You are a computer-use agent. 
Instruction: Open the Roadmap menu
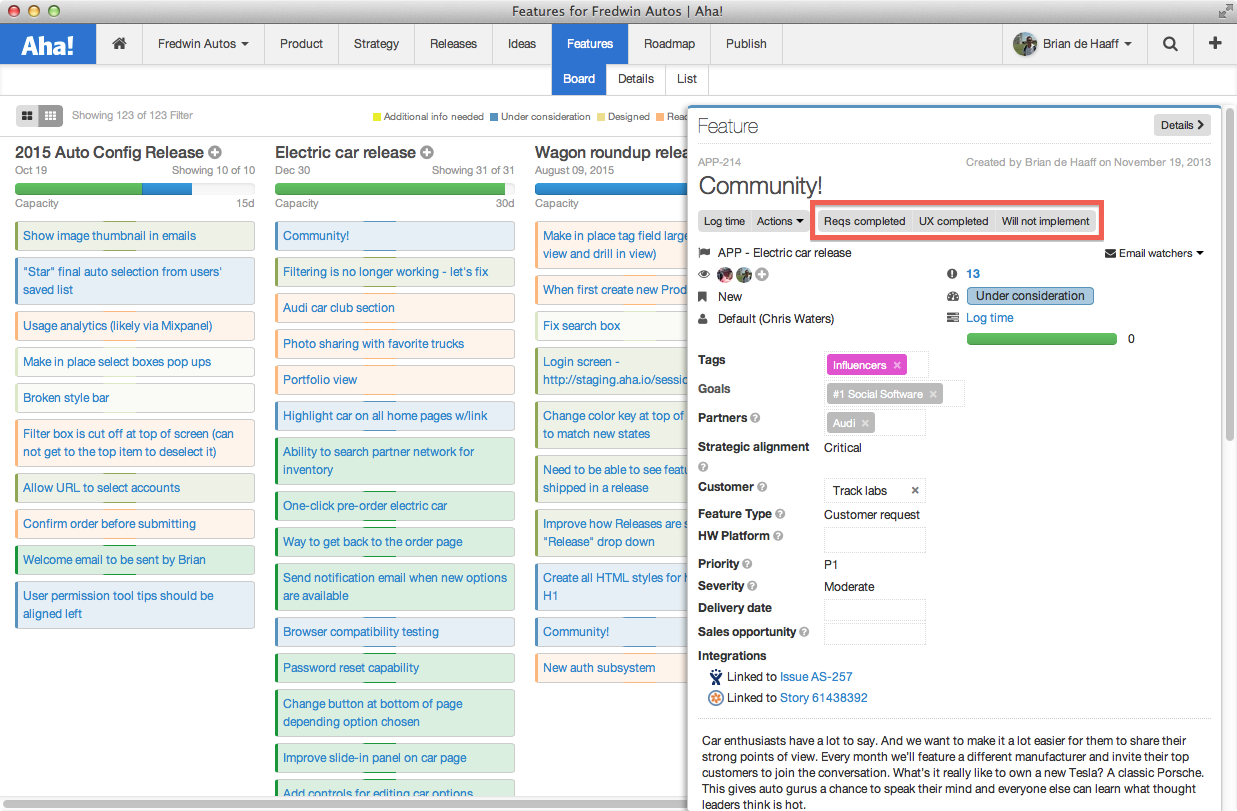click(x=669, y=44)
